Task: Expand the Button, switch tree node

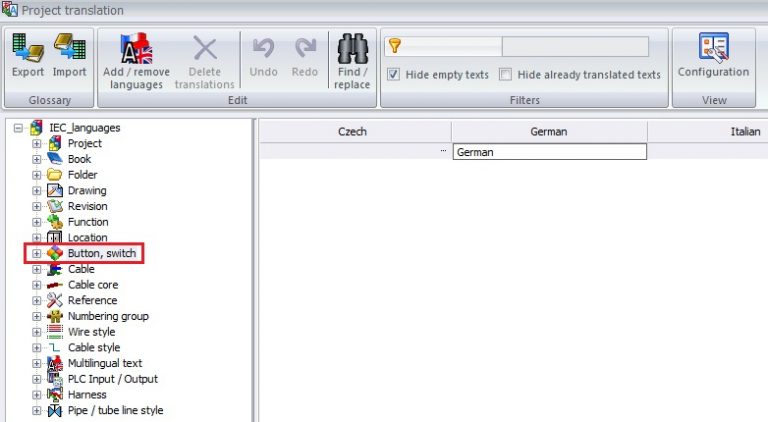Action: [37, 254]
